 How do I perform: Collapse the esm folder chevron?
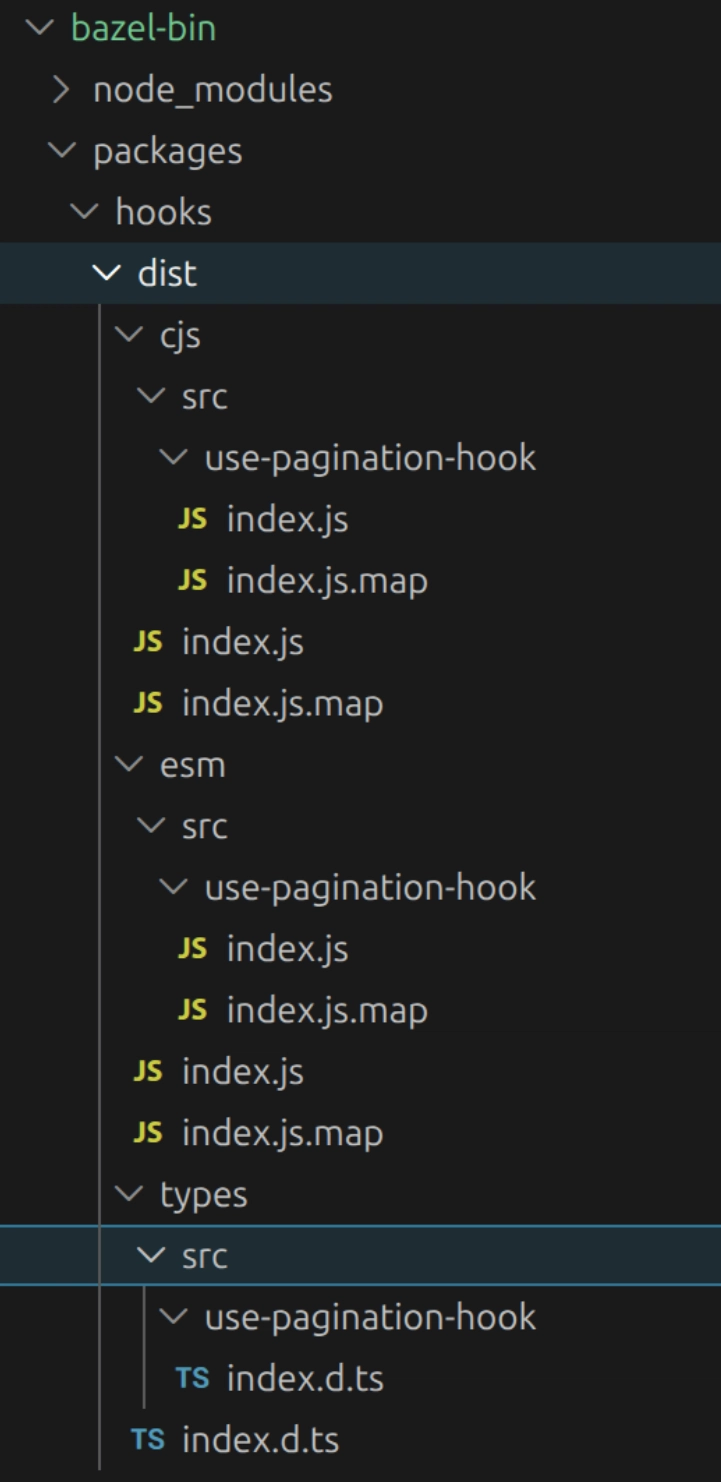[129, 765]
